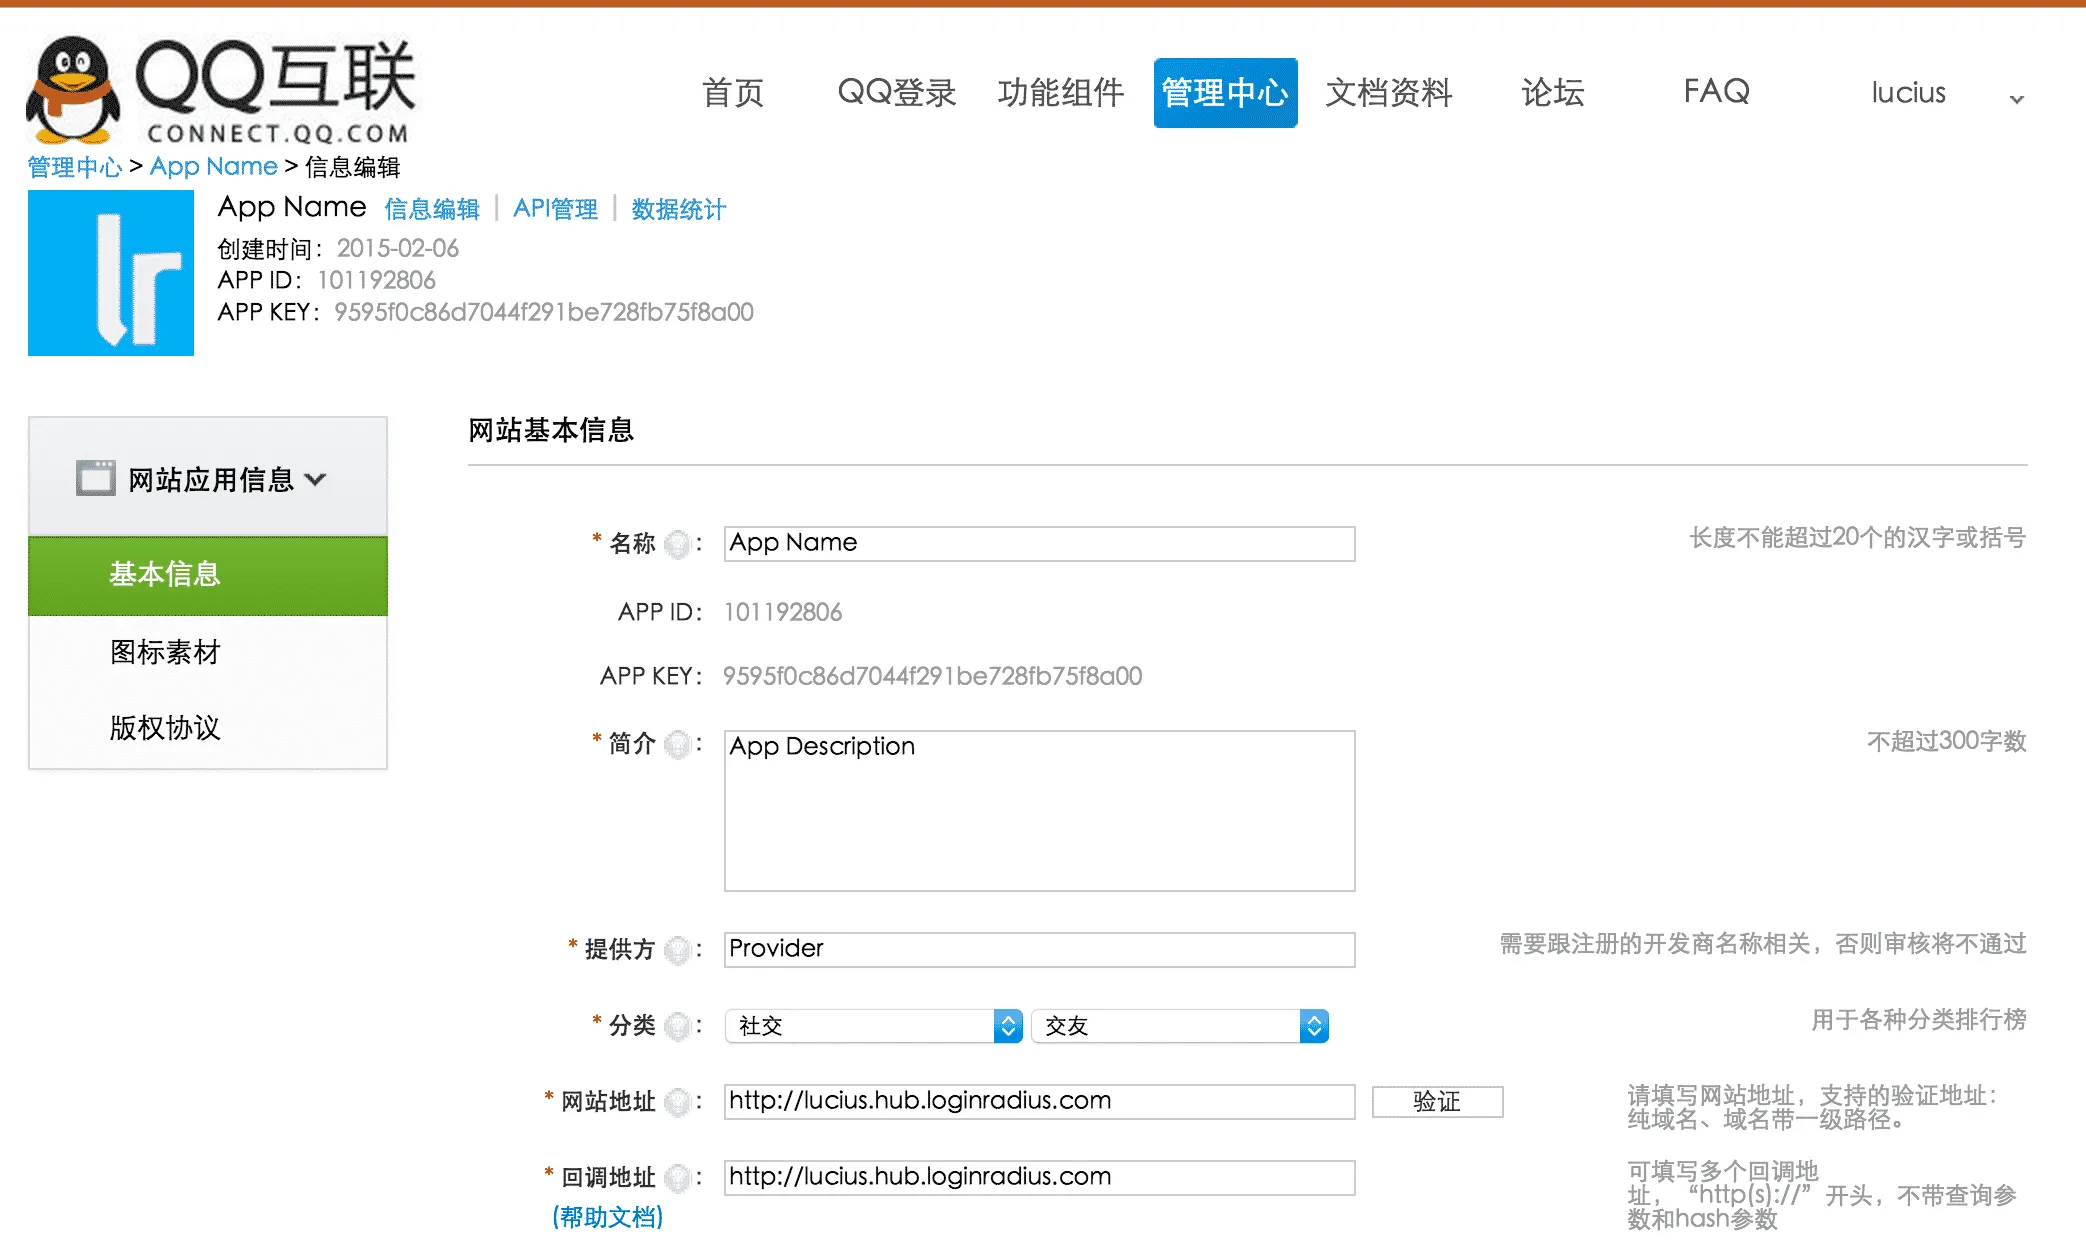The width and height of the screenshot is (2086, 1256).
Task: Go to the 文档资料 menu item
Action: (x=1388, y=93)
